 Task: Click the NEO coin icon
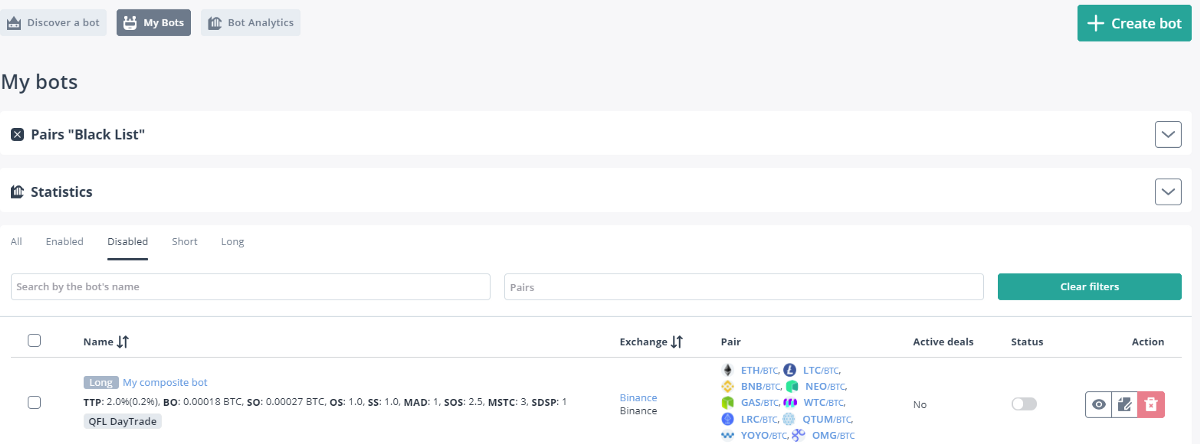[792, 386]
